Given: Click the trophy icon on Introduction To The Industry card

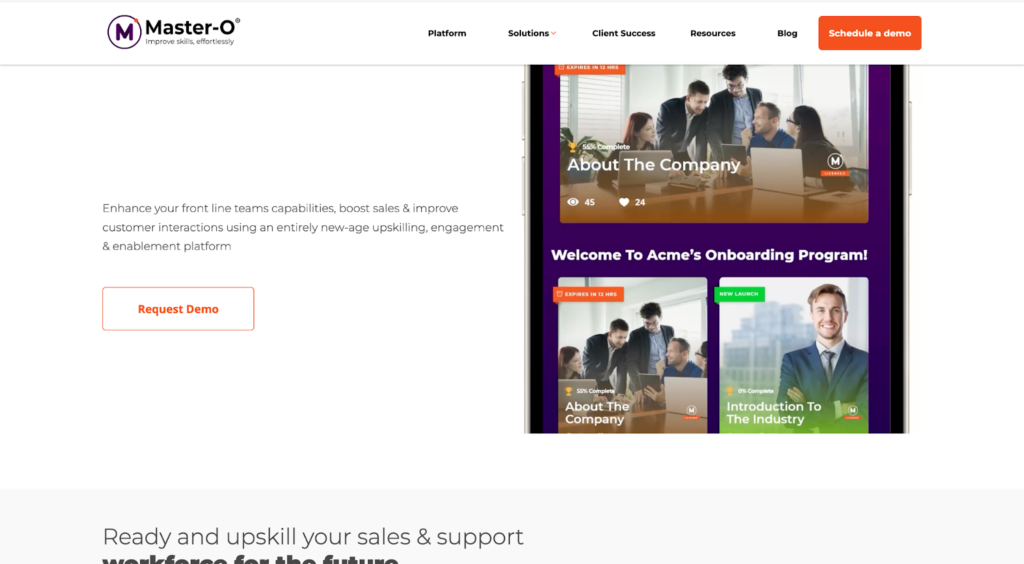Looking at the screenshot, I should click(x=730, y=391).
